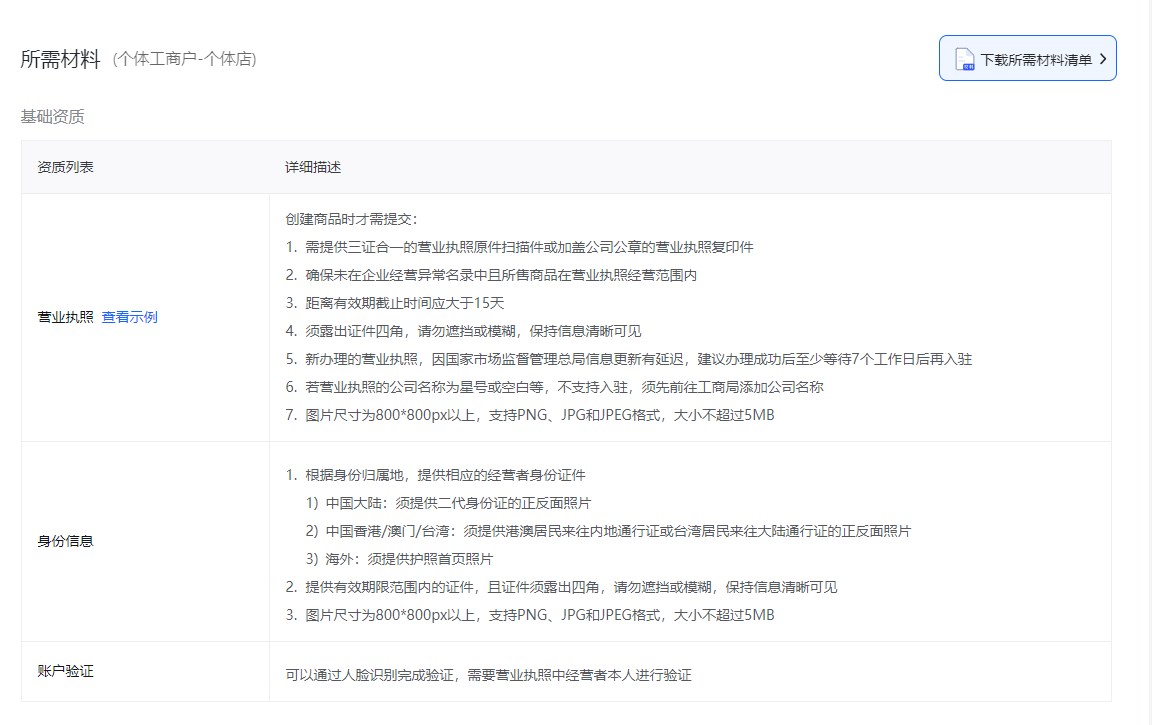The width and height of the screenshot is (1152, 725).
Task: Click the 详细描述 column header
Action: point(313,167)
